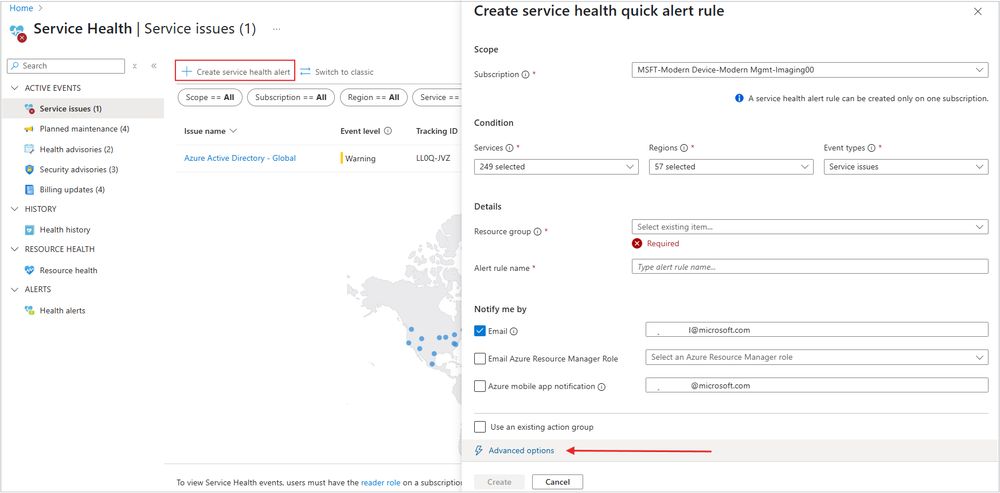This screenshot has height=493, width=1000.
Task: Click the info icon next to Event types
Action: (x=871, y=148)
